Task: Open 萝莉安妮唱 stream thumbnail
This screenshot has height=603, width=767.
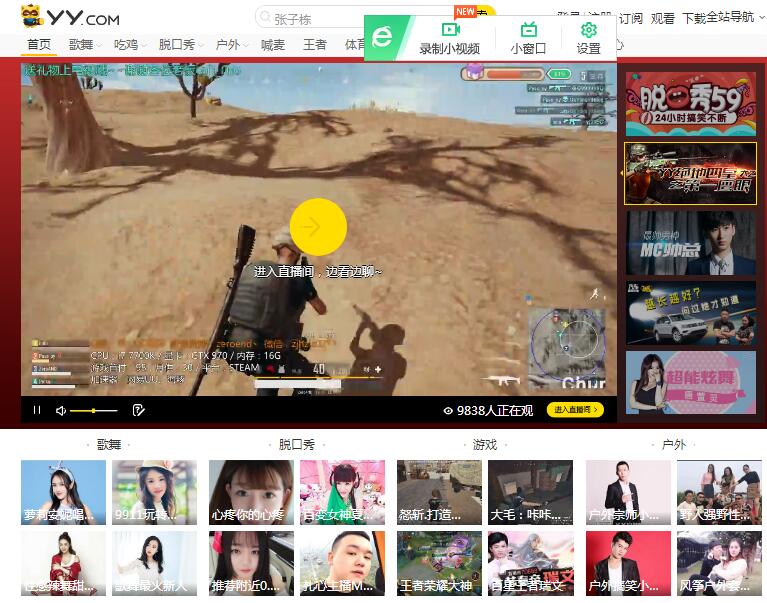Action: [x=63, y=492]
